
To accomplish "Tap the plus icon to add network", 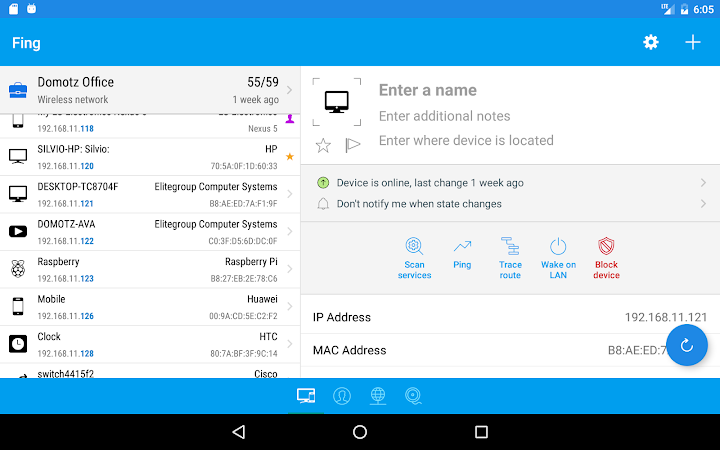I will [x=693, y=42].
